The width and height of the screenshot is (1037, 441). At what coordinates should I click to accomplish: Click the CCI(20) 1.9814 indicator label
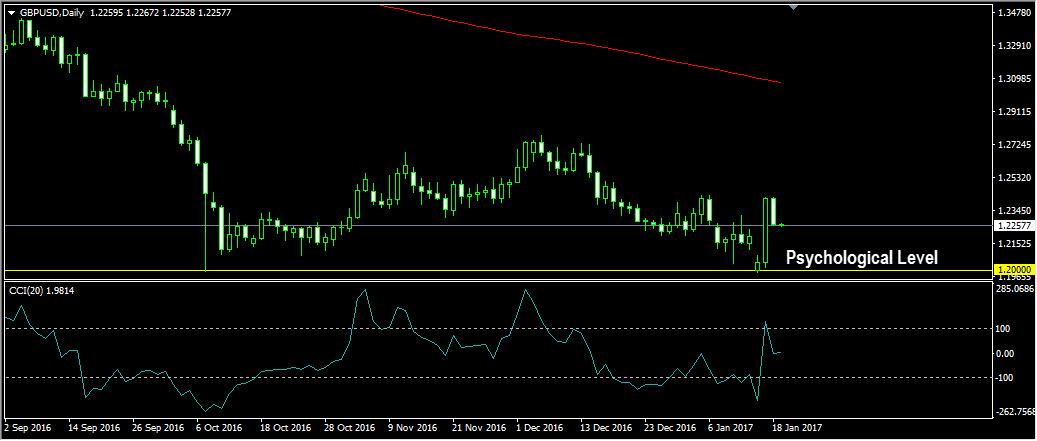[40, 290]
